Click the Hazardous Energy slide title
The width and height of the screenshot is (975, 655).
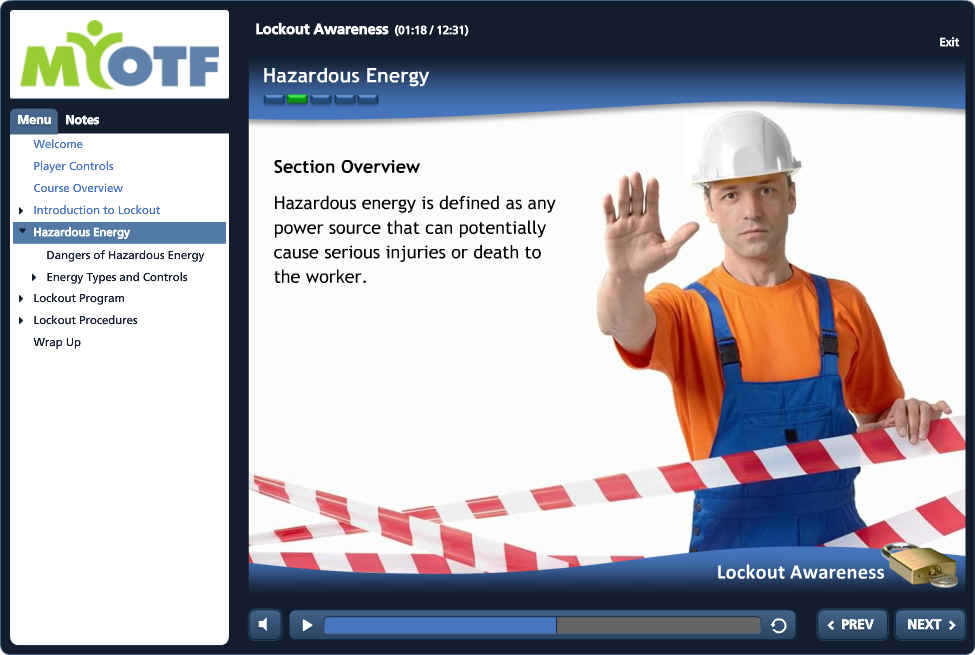[x=346, y=75]
